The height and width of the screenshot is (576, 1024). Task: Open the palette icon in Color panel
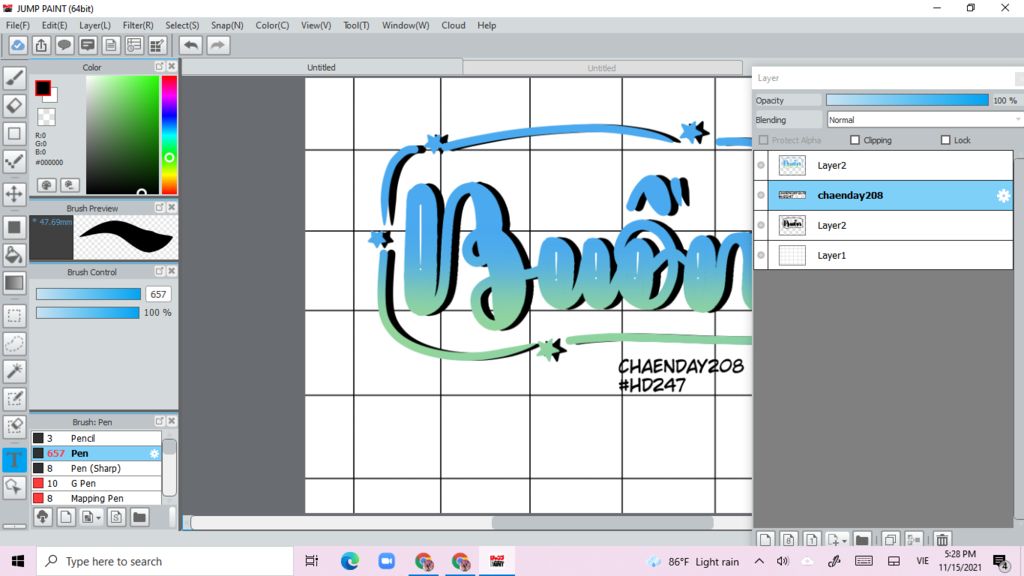(x=46, y=185)
